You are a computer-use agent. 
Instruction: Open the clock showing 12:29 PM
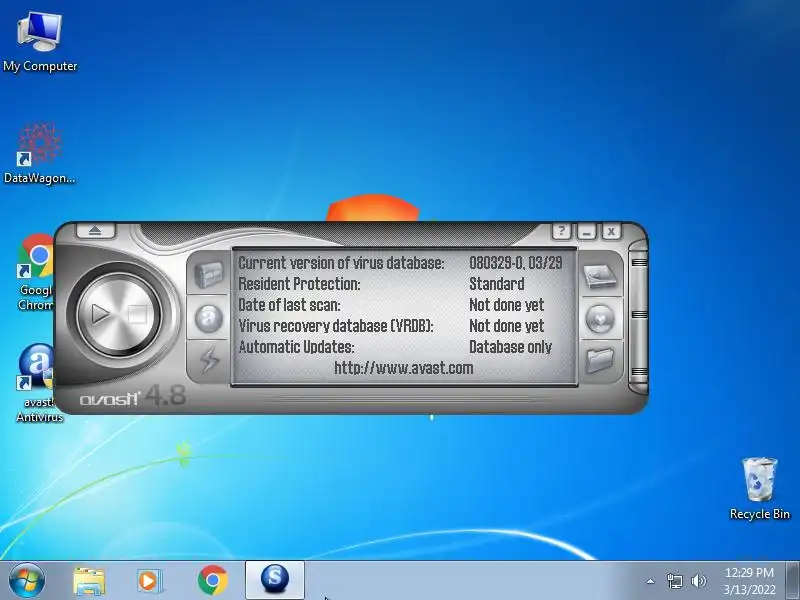(x=749, y=581)
